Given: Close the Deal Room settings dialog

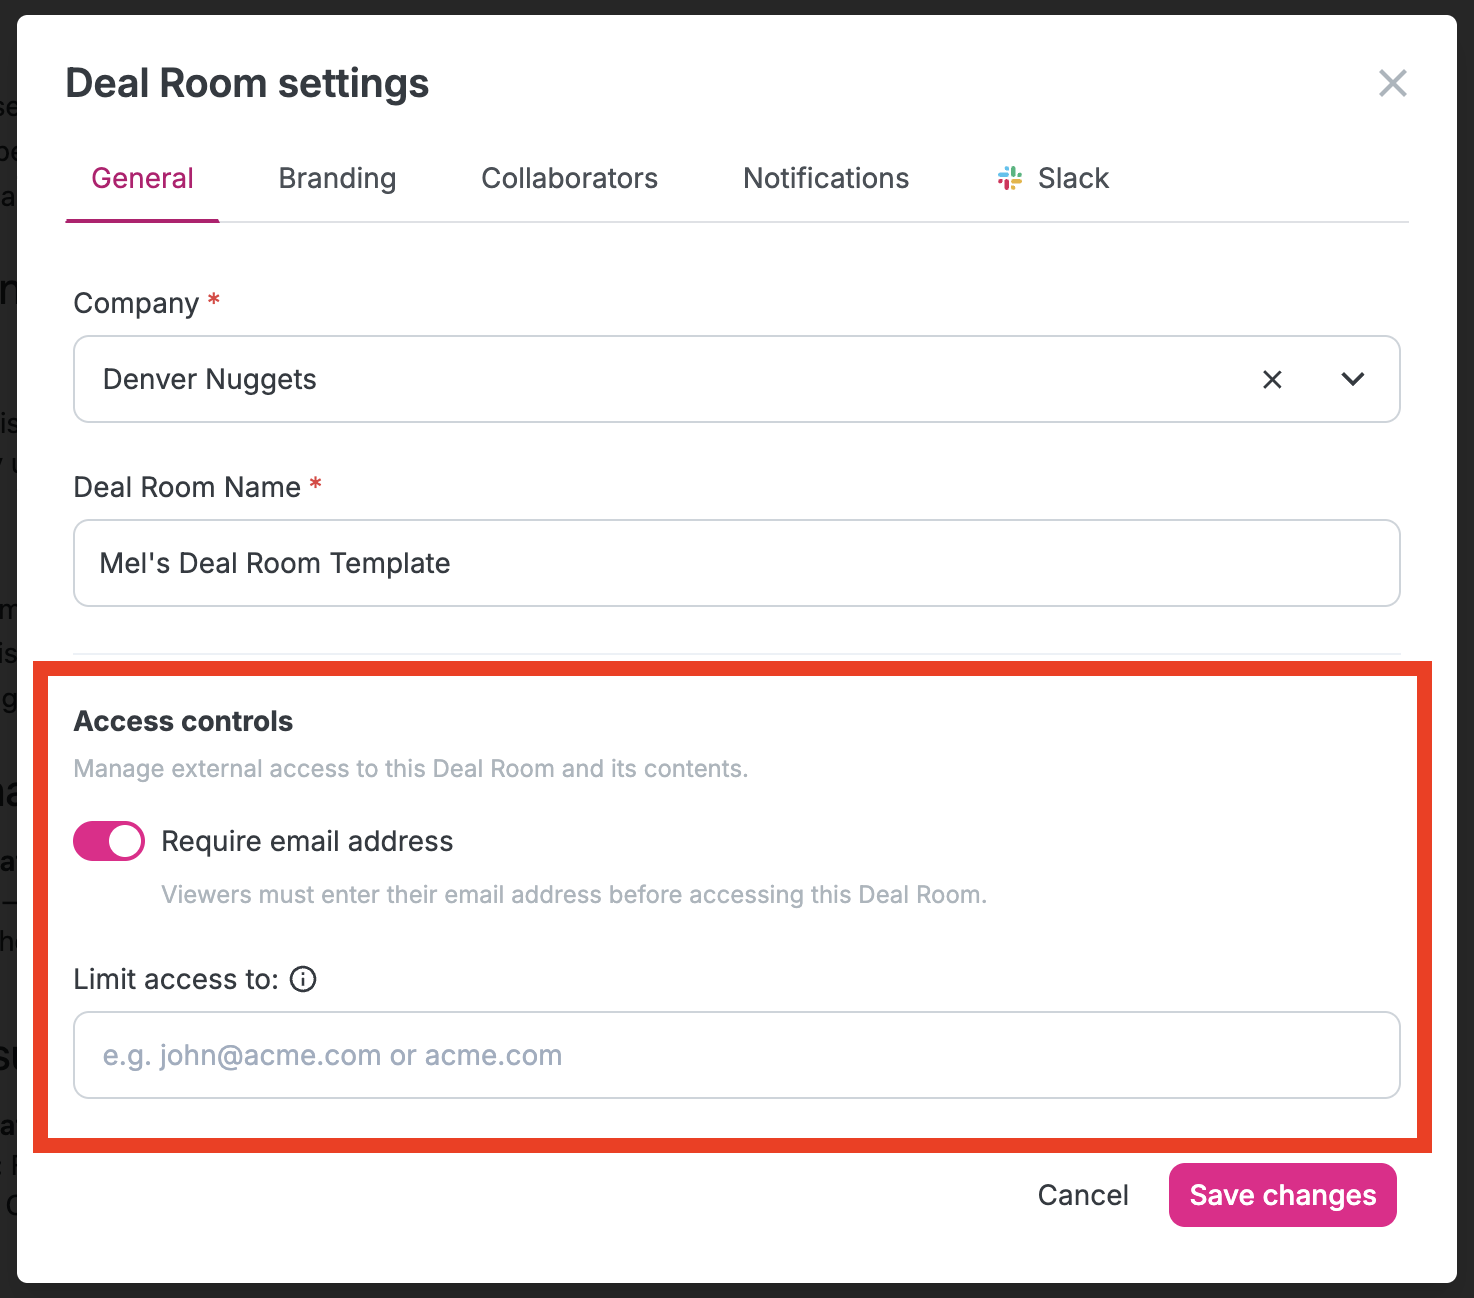Looking at the screenshot, I should (x=1392, y=83).
